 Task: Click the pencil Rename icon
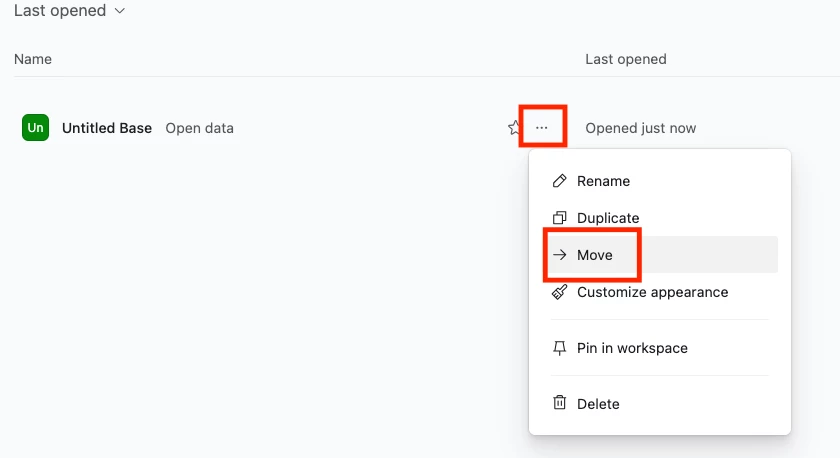tap(559, 181)
